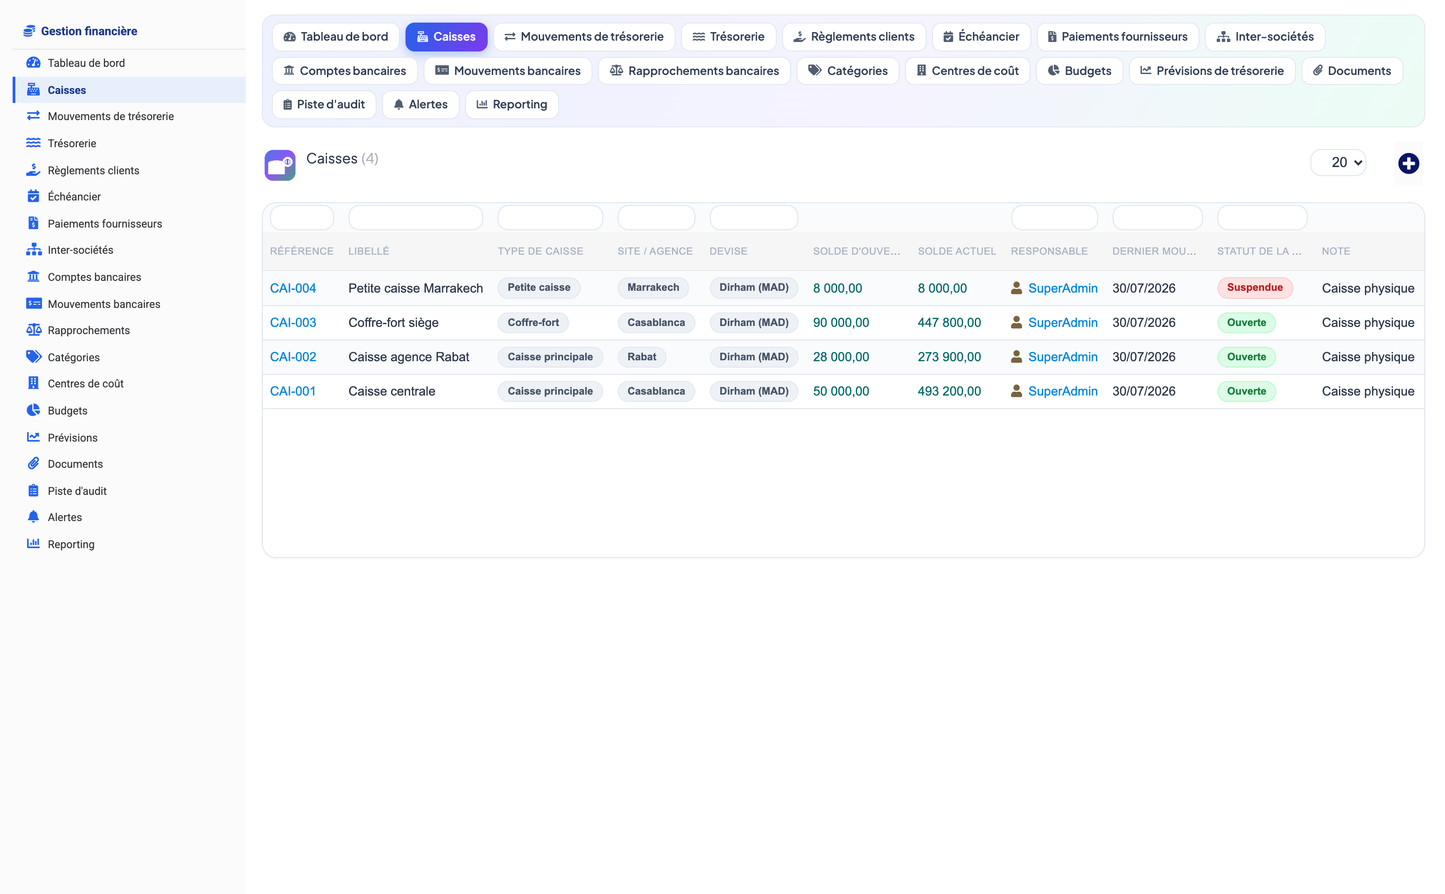Open the page size dropdown showing 20
This screenshot has height=894, width=1445.
(1338, 162)
